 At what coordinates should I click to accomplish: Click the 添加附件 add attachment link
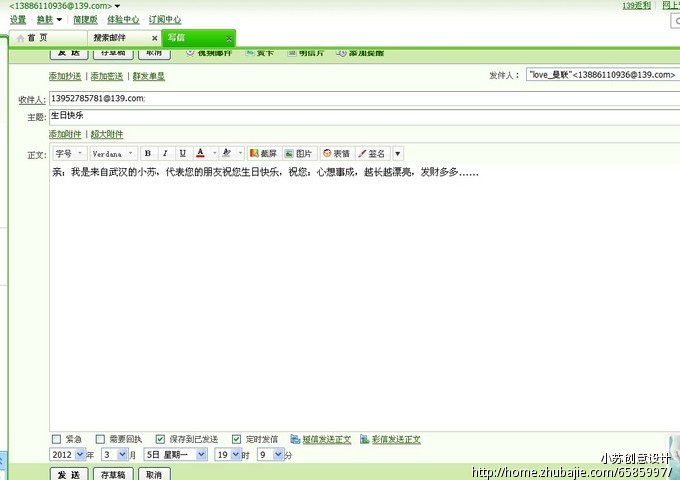65,134
